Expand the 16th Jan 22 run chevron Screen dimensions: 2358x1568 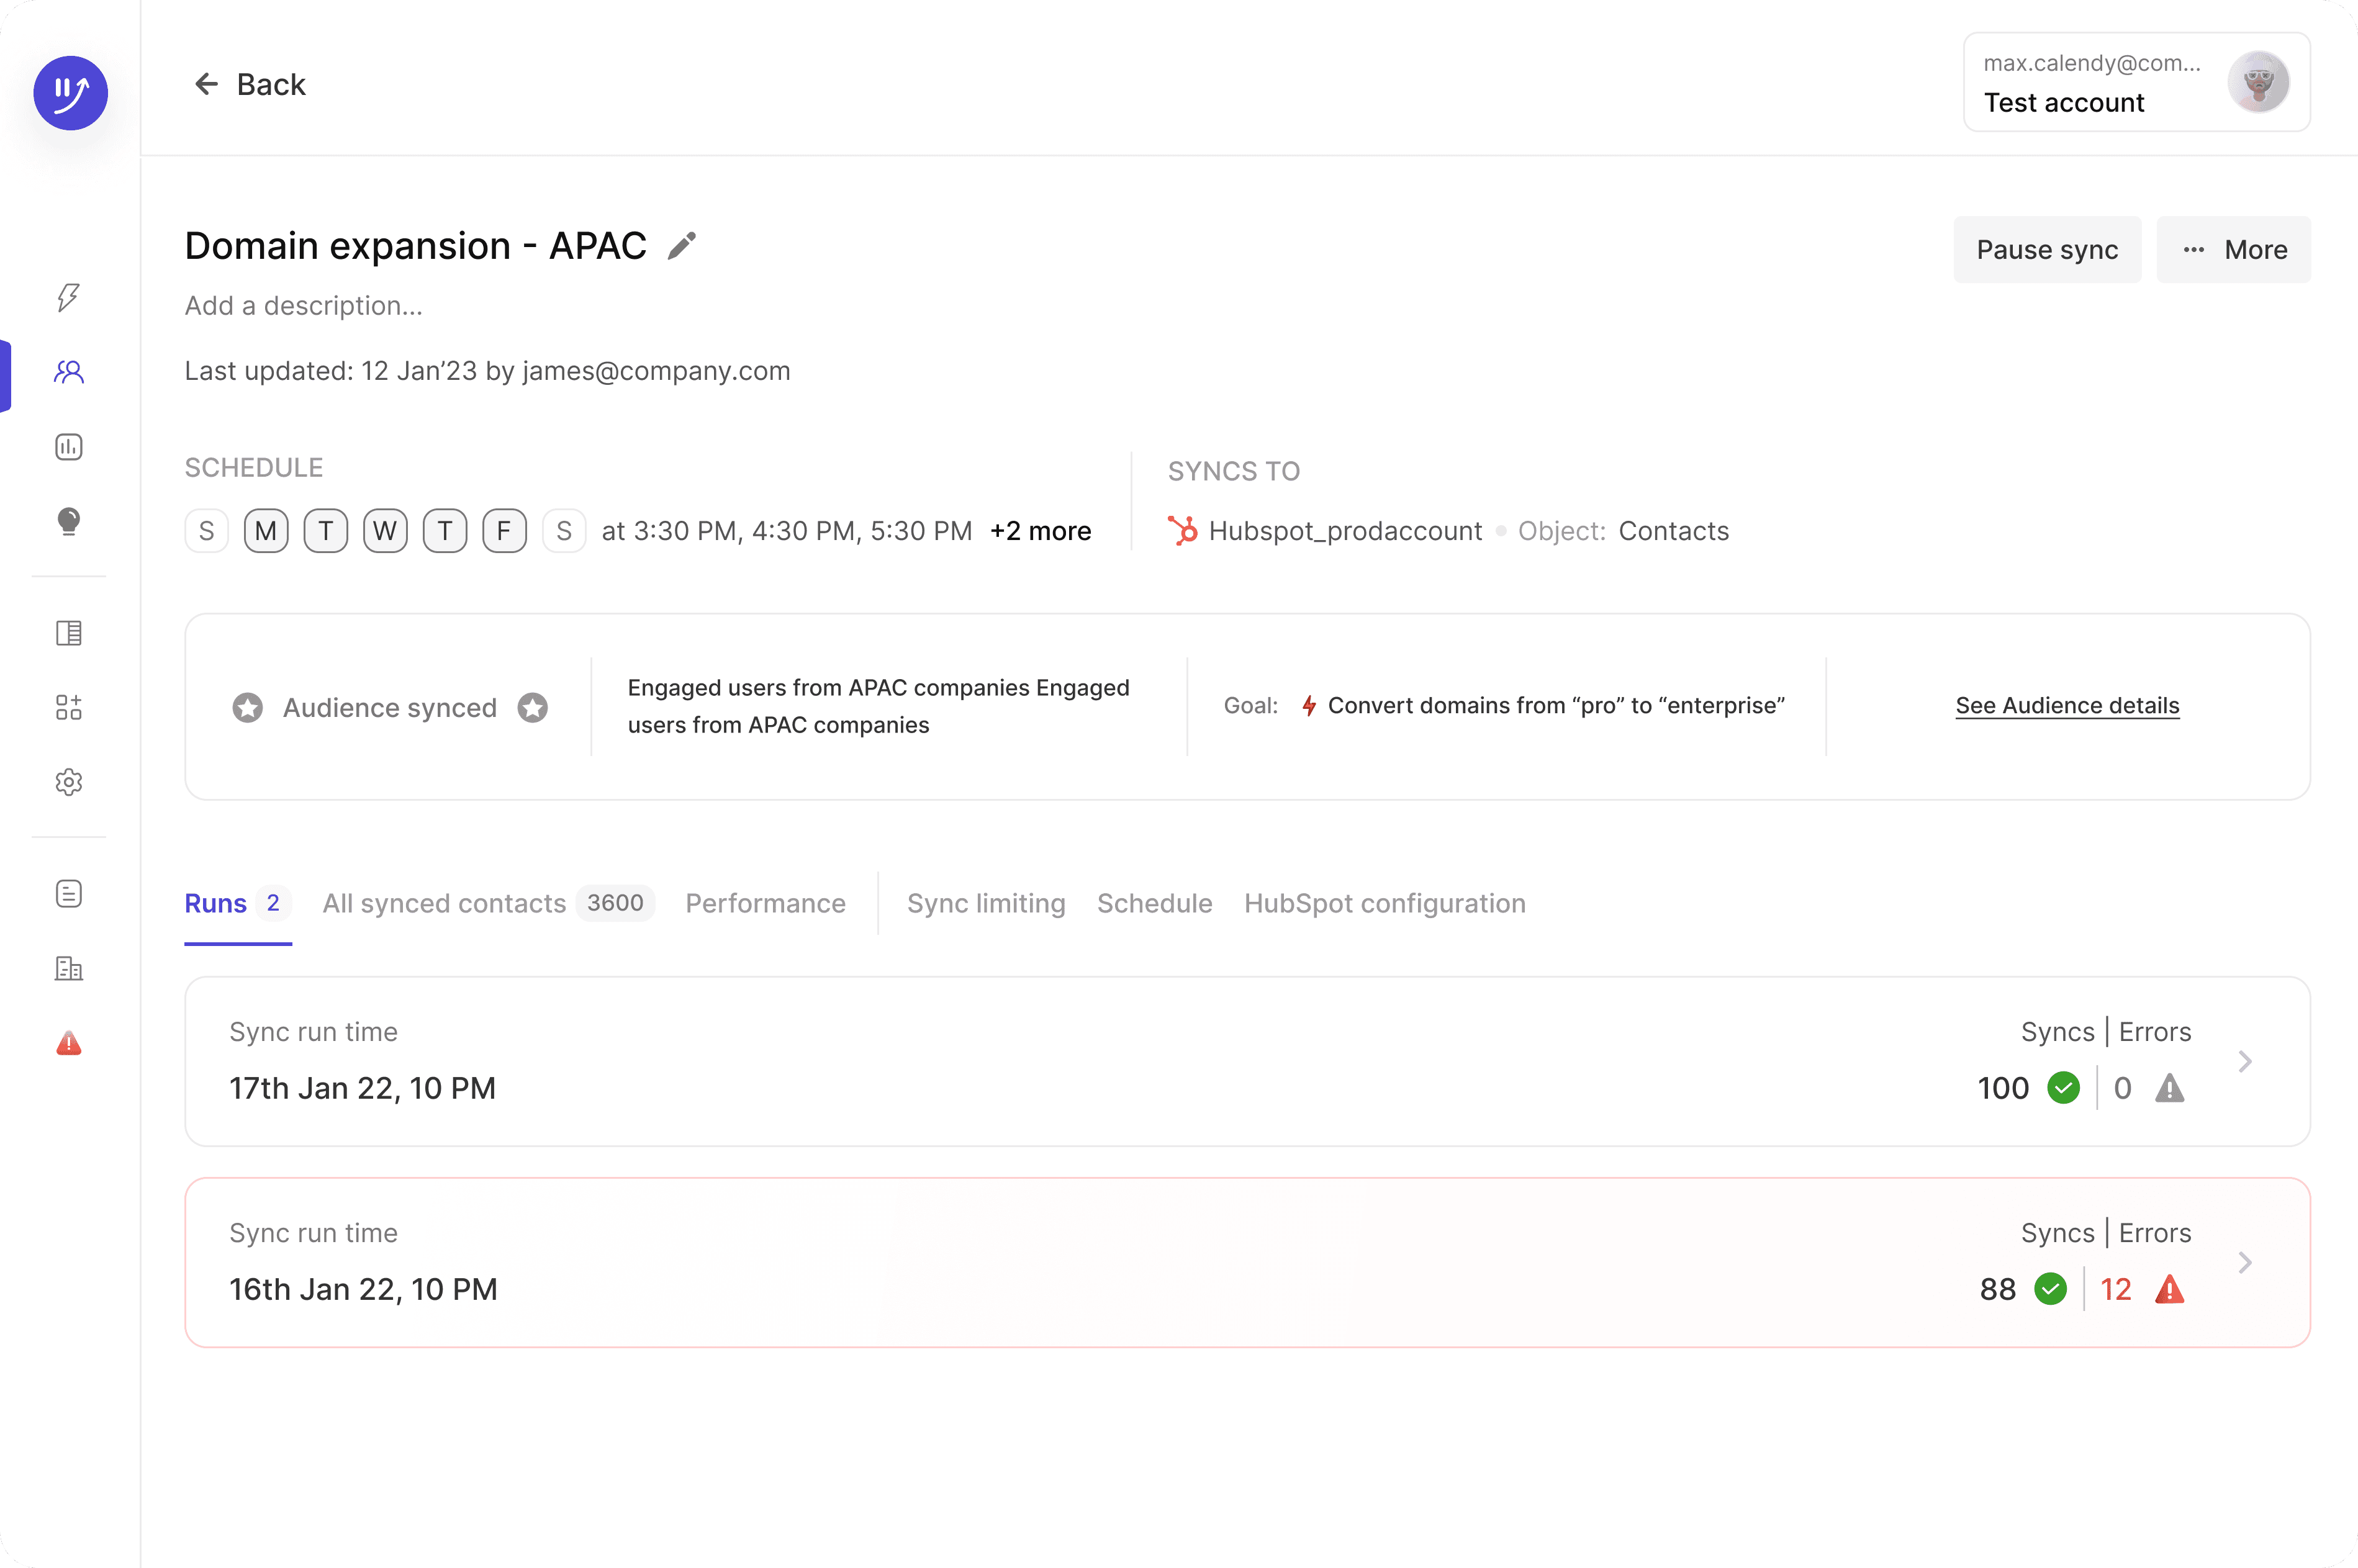point(2244,1262)
